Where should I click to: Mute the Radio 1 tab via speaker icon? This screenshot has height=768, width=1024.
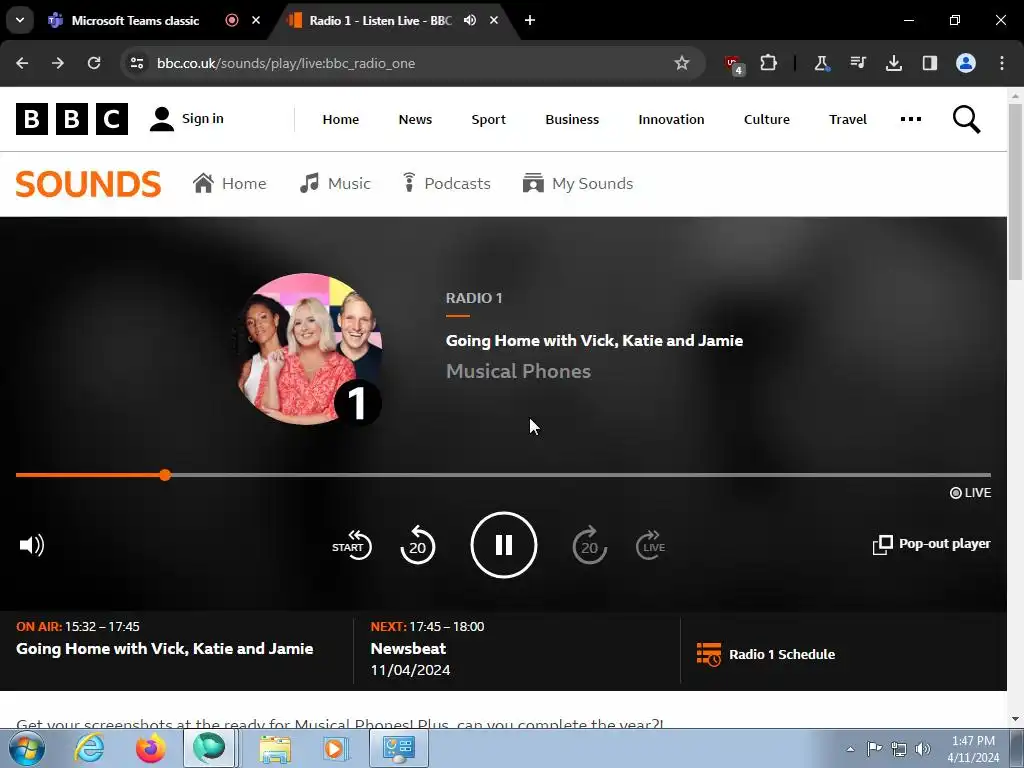[x=470, y=20]
